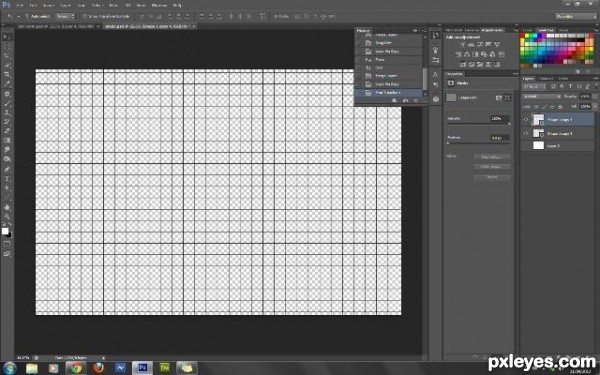Enable Show Transform Controls checkbox

85,16
